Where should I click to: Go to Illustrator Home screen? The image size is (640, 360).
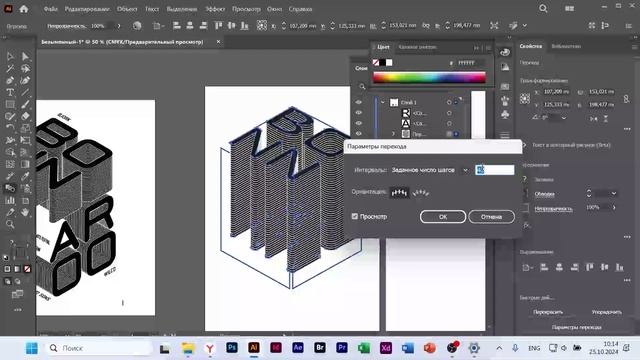24,9
